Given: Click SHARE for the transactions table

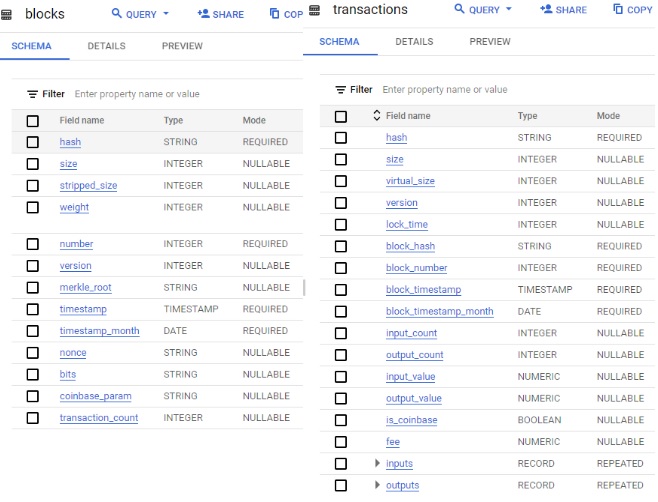Looking at the screenshot, I should pos(564,10).
